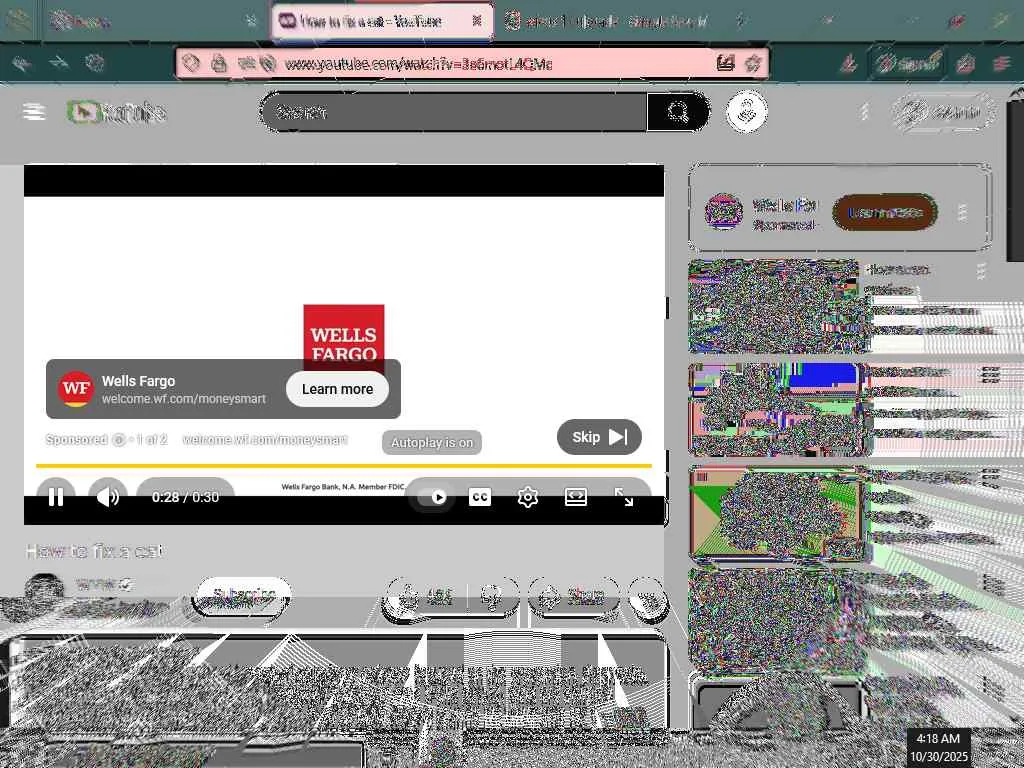The width and height of the screenshot is (1024, 768).
Task: Switch the player autoplay toggle
Action: (432, 498)
